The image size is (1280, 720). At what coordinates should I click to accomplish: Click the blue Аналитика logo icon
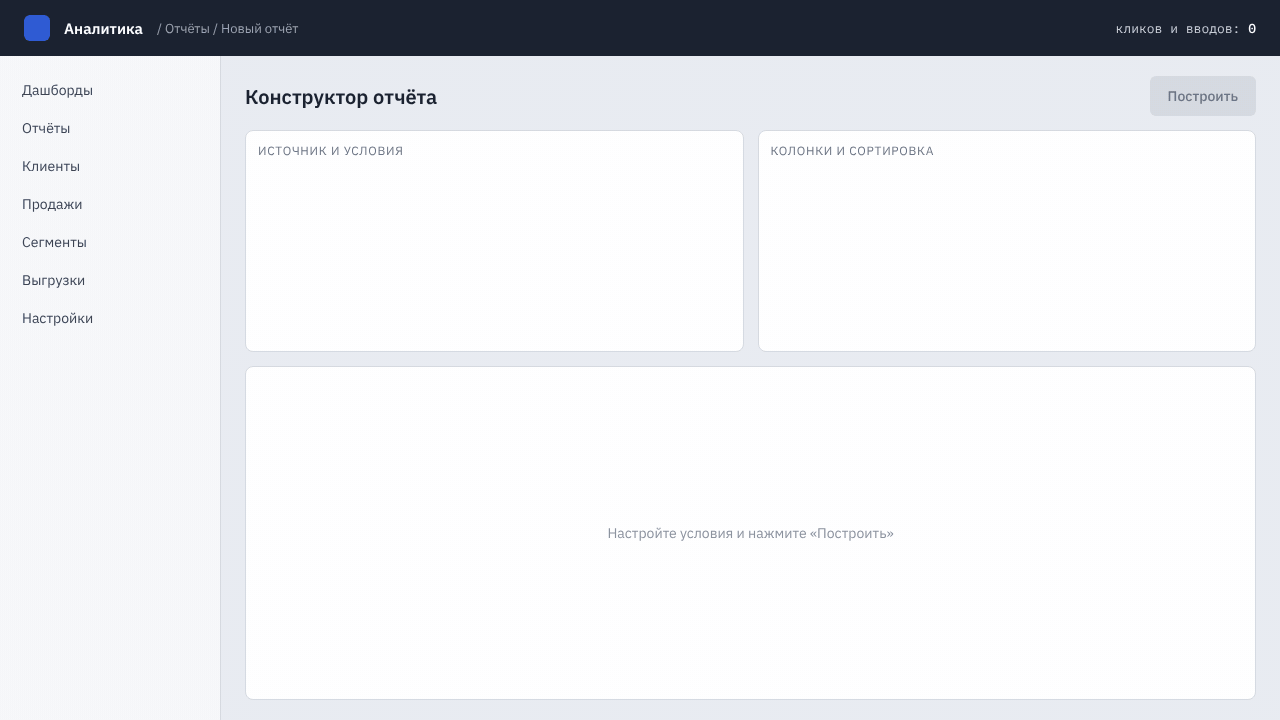click(x=37, y=28)
